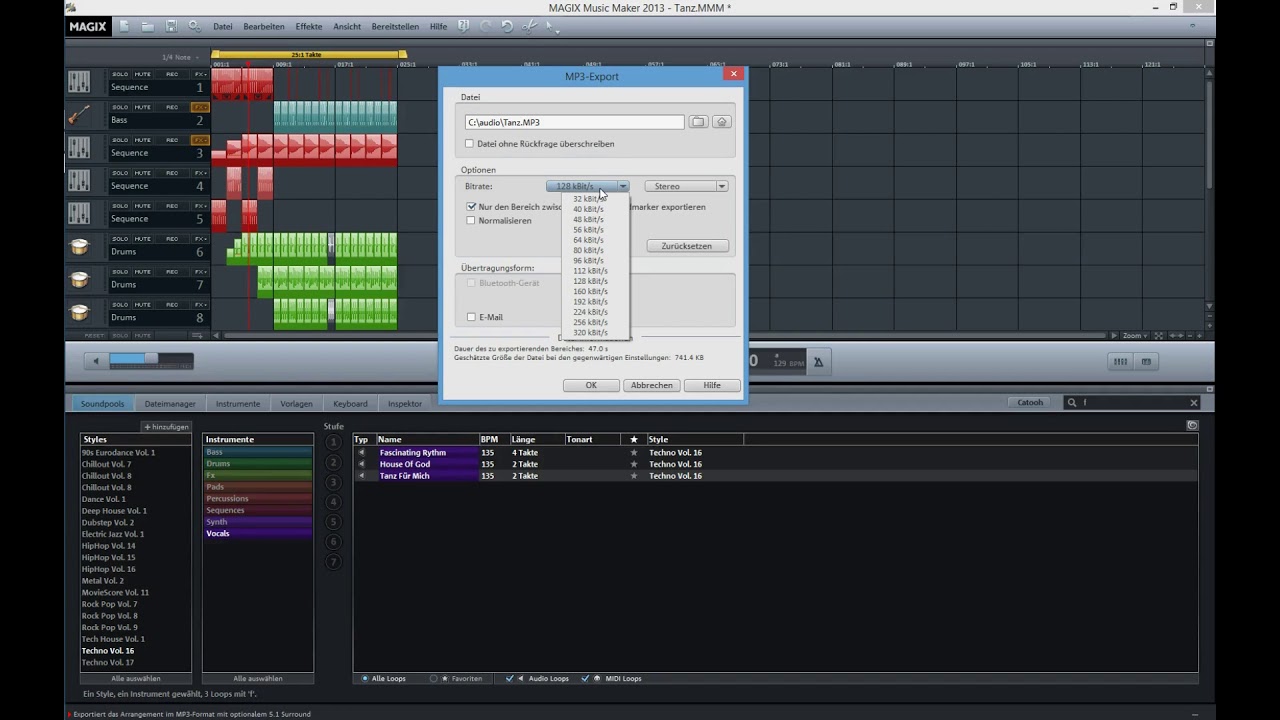Open the mouse mode pointer tool
The width and height of the screenshot is (1280, 720).
550,27
